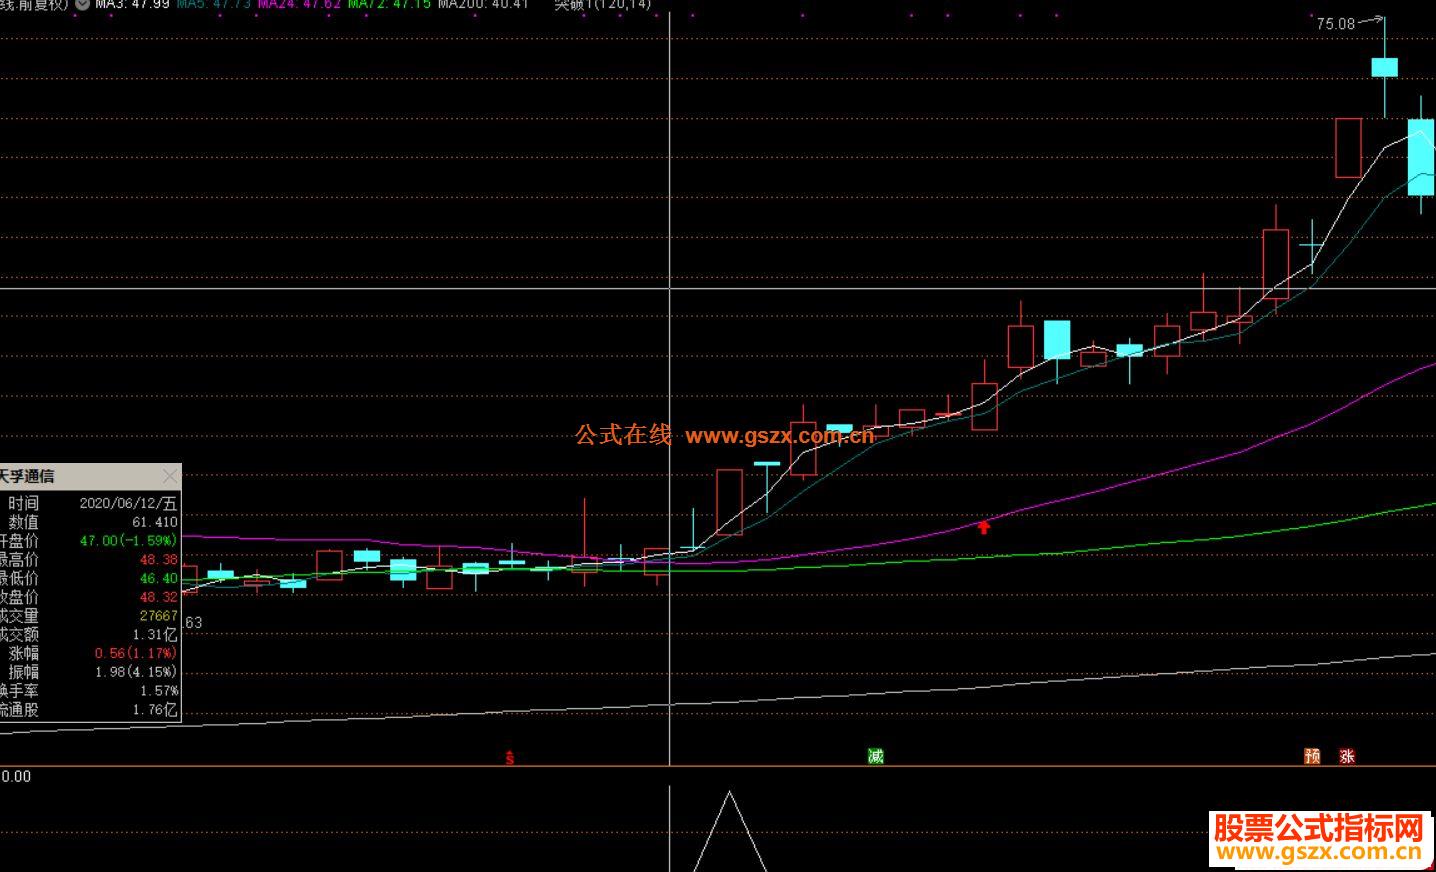Close the 天孚通信 data info panel
The image size is (1436, 872).
(170, 476)
